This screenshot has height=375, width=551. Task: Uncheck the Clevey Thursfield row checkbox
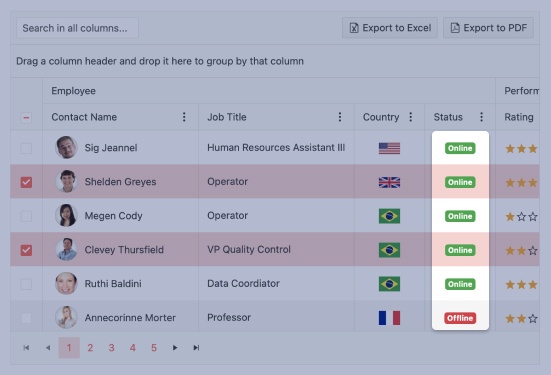(26, 250)
